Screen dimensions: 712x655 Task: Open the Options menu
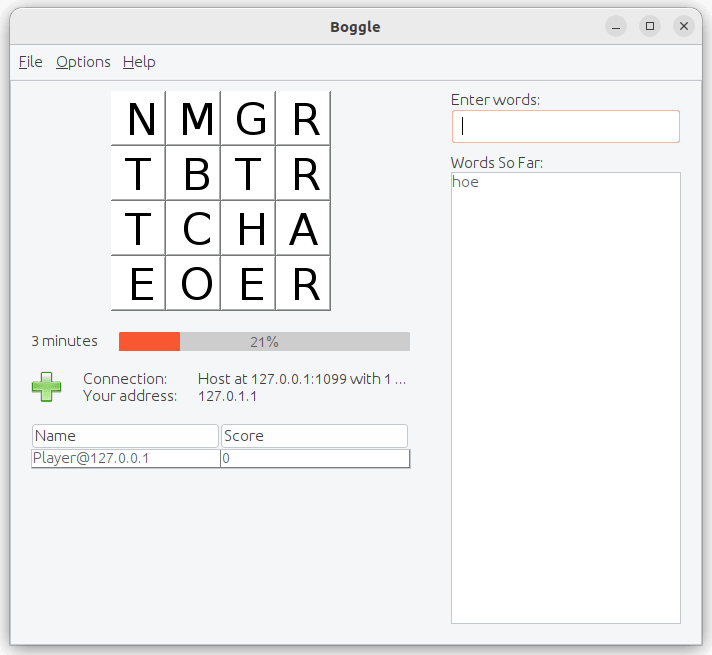[83, 62]
